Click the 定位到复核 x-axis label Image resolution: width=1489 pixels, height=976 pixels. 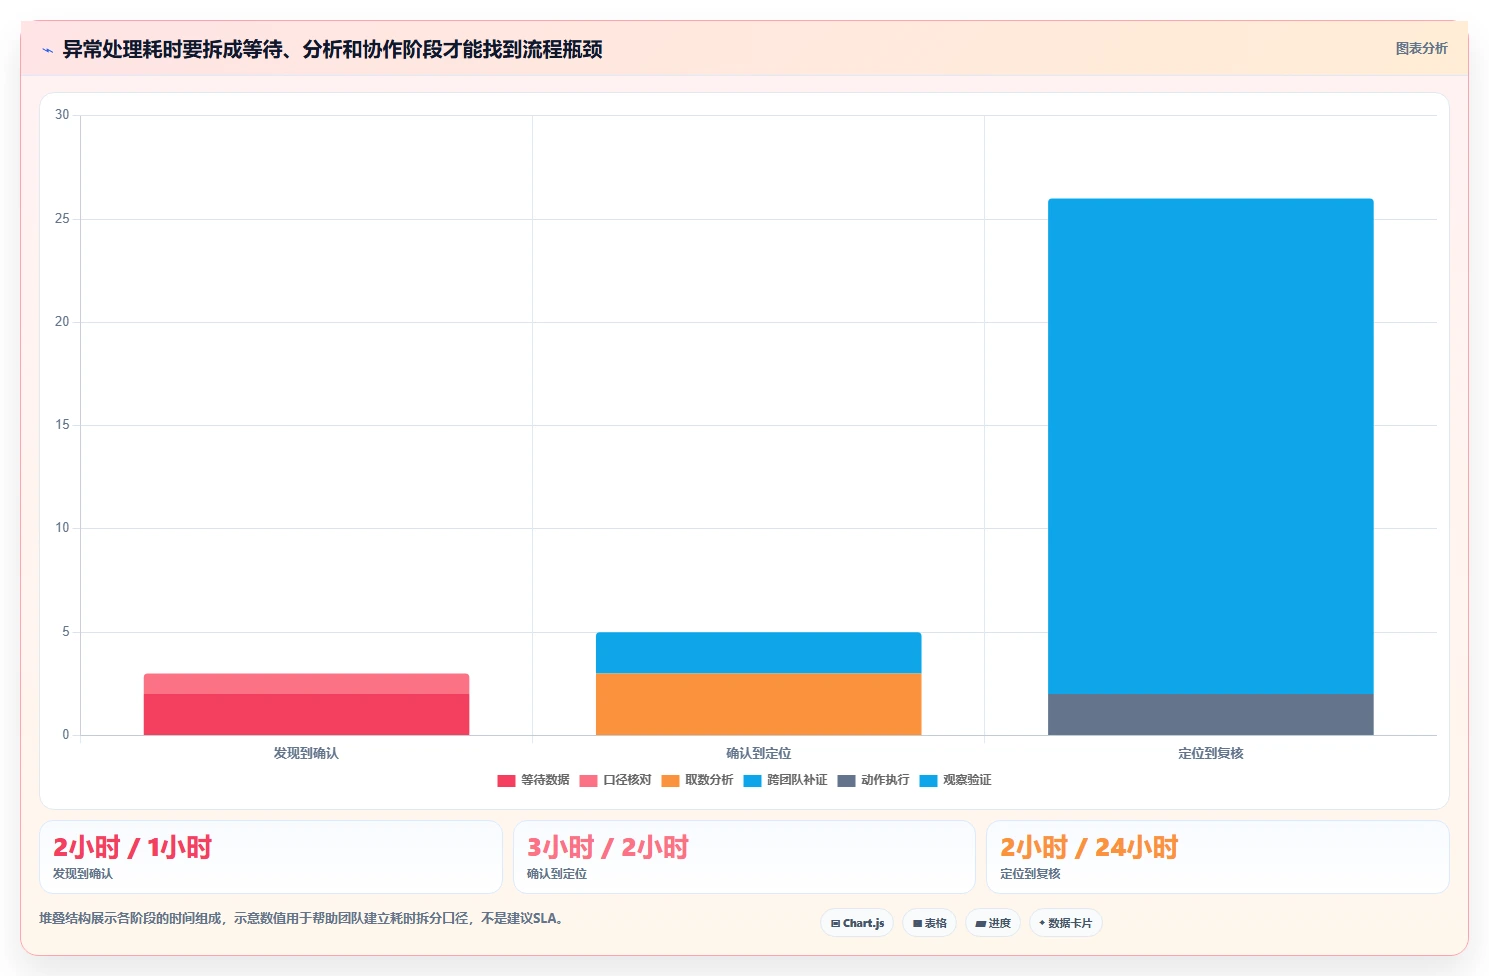coord(1210,753)
